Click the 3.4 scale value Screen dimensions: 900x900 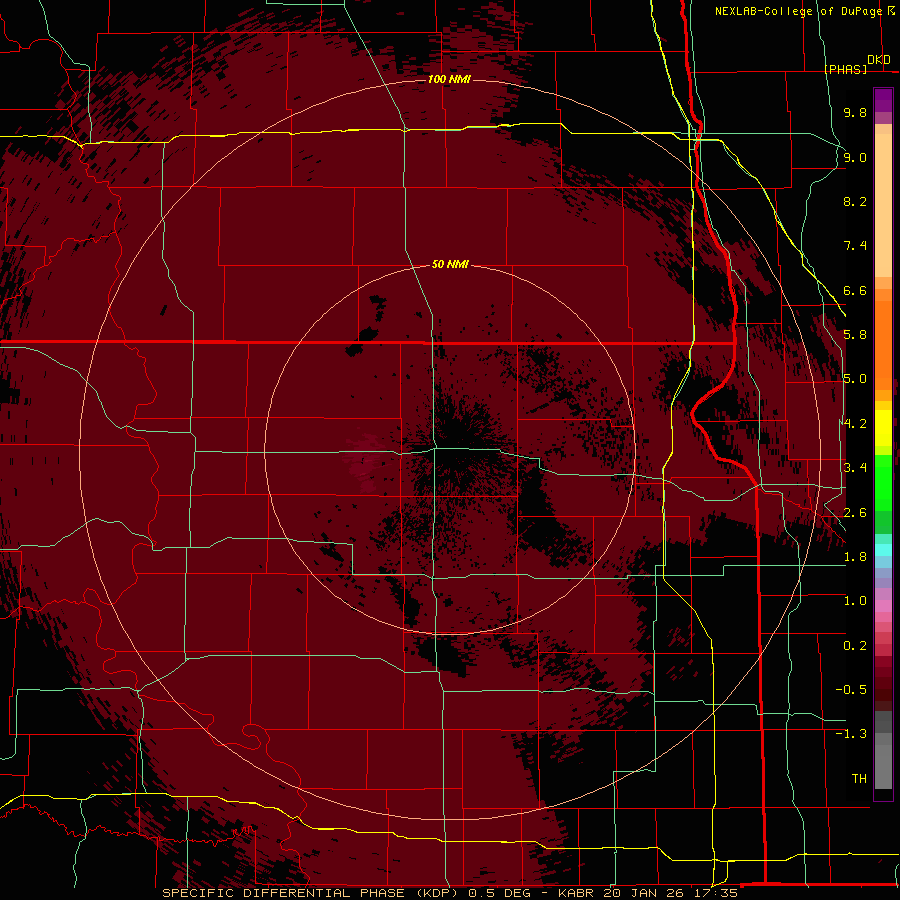coord(855,468)
